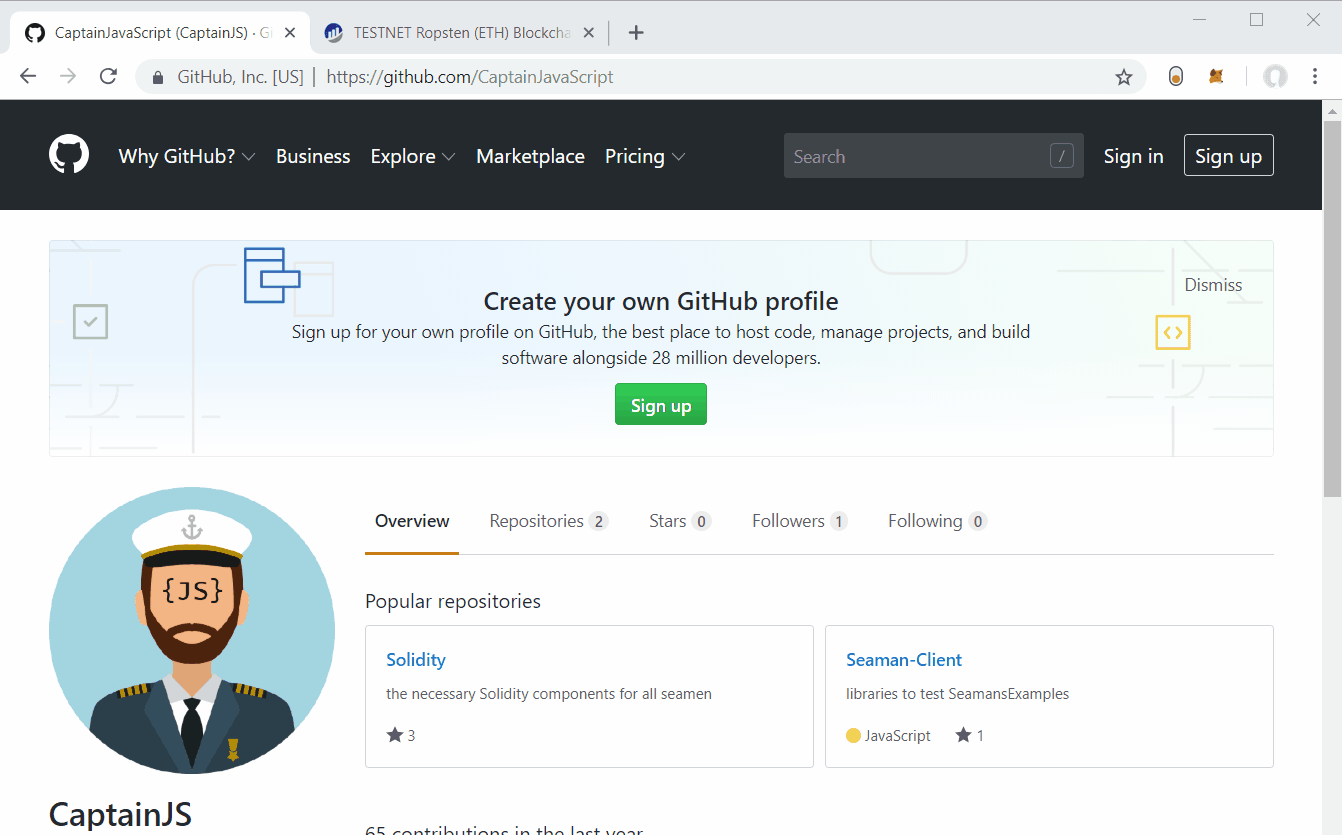Open the Marketplace page
The height and width of the screenshot is (835, 1342).
point(530,156)
